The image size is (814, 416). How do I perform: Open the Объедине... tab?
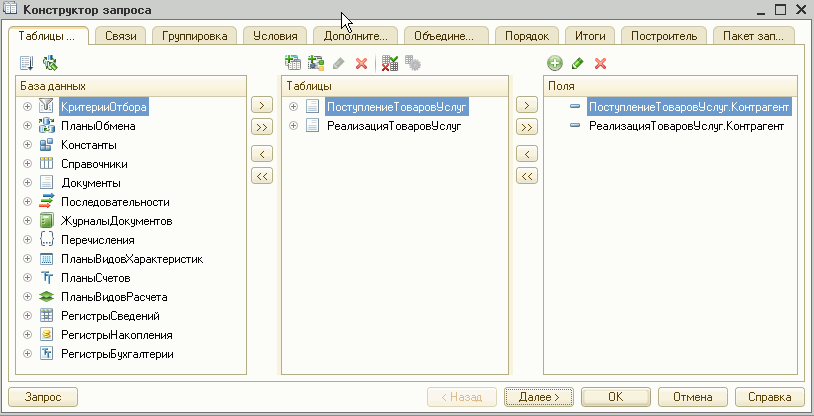[446, 36]
